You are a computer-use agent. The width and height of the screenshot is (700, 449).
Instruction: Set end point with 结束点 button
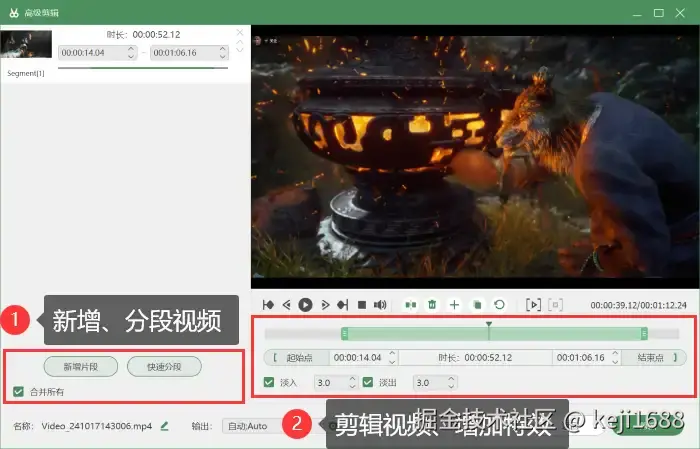654,358
